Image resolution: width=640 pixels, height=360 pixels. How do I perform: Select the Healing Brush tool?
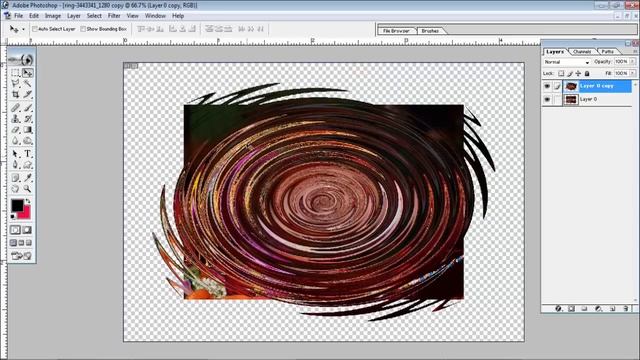[16, 108]
